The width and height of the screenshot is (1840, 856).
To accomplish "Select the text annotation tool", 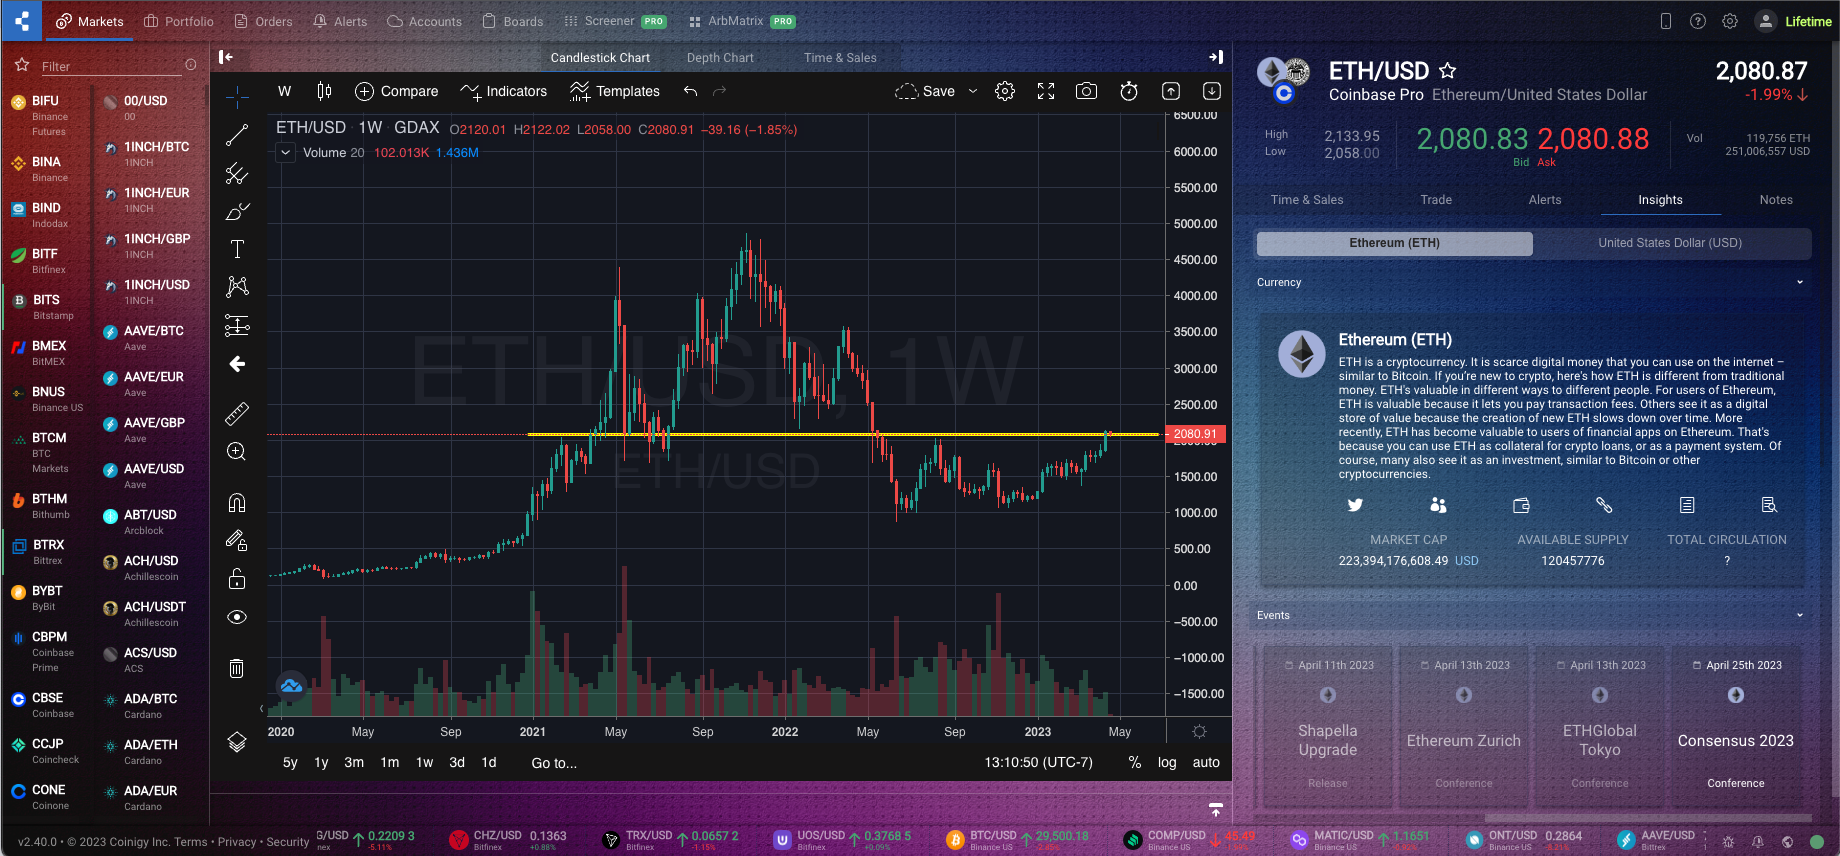I will [237, 249].
